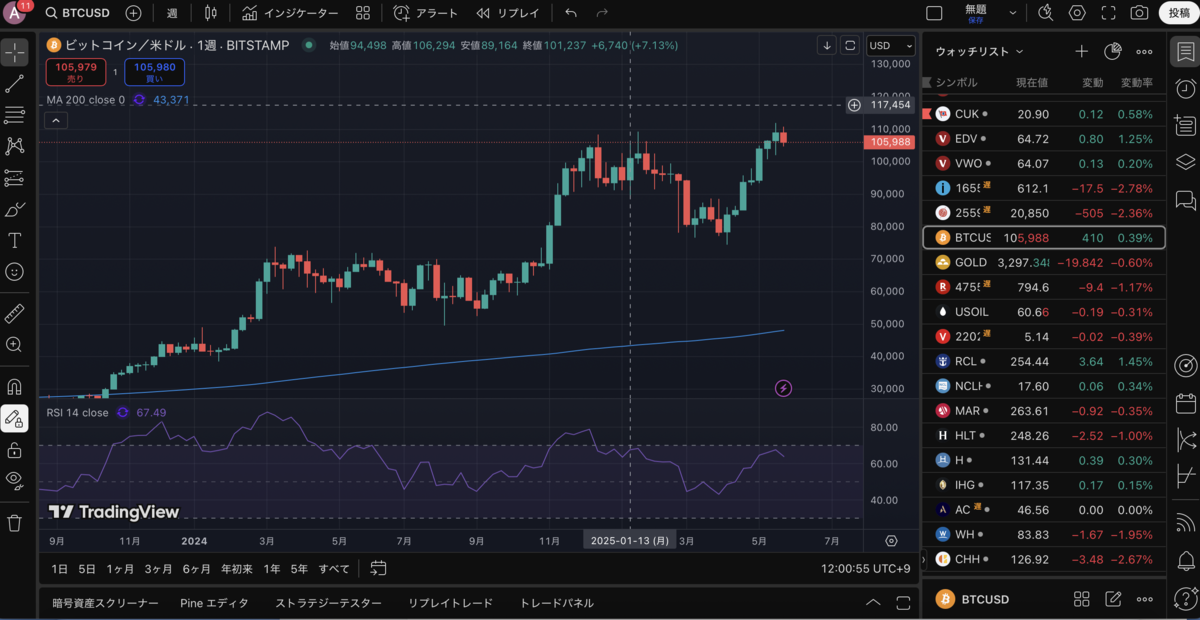
Task: Start bar replay mode
Action: click(x=507, y=13)
